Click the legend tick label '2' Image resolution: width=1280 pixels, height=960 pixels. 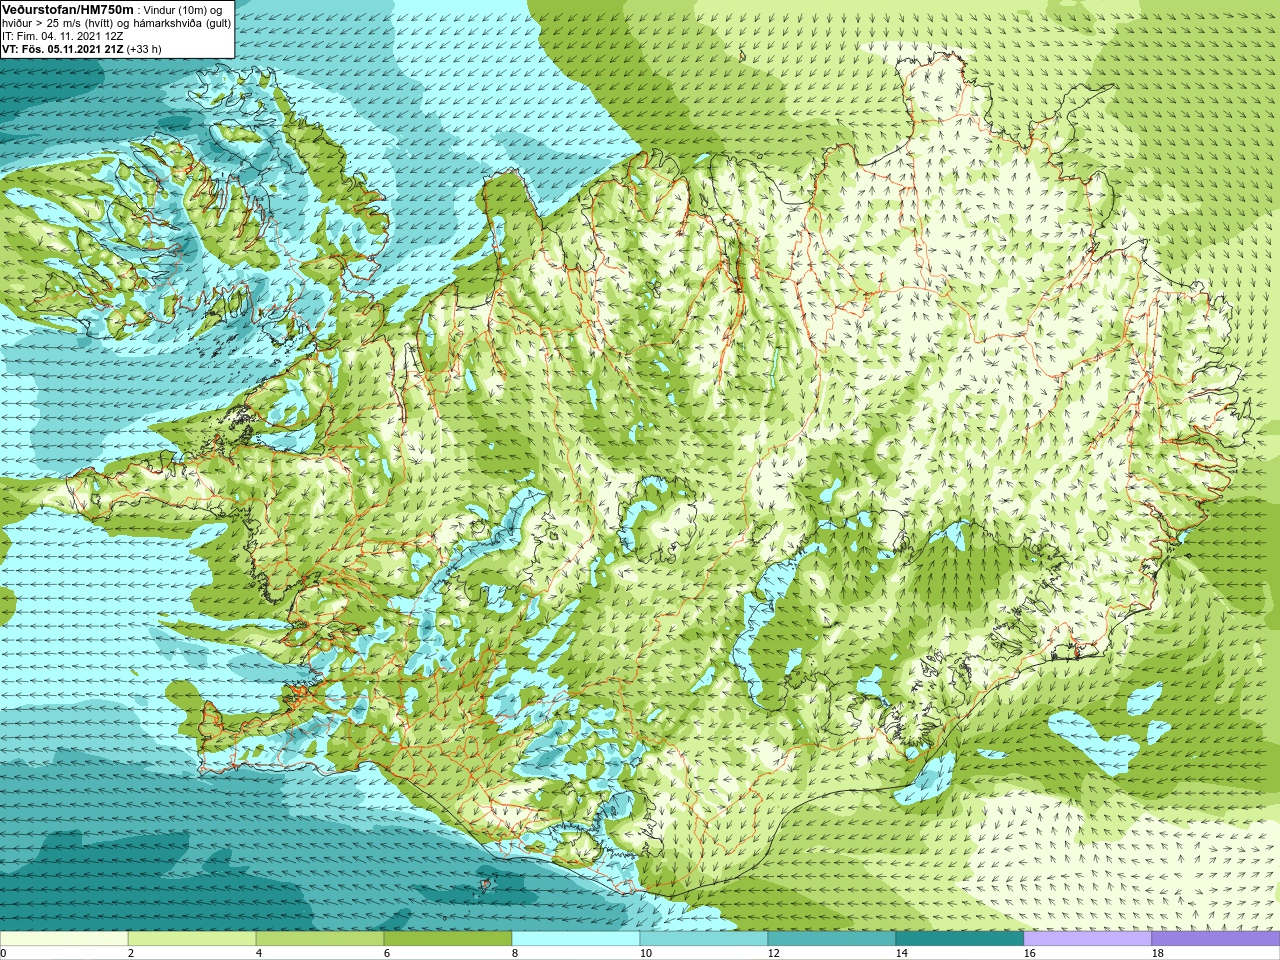point(130,953)
